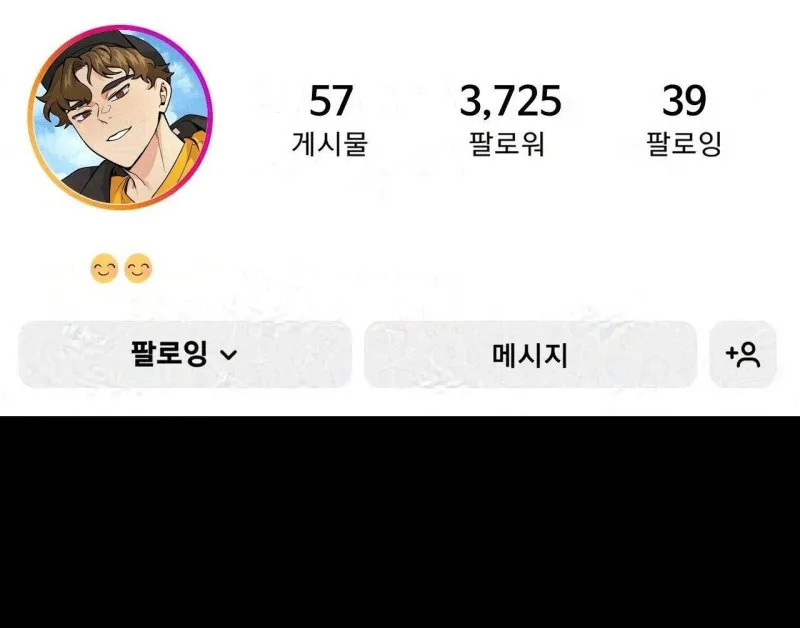
Task: Click the 팔로워 label
Action: [507, 144]
